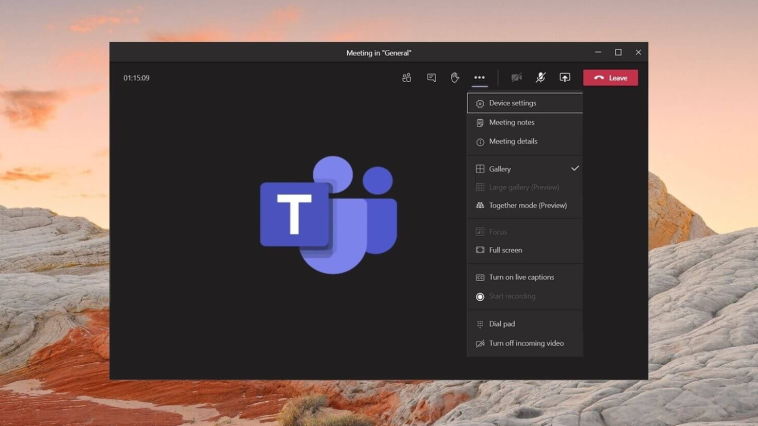
Task: Open the share content tray
Action: (565, 77)
